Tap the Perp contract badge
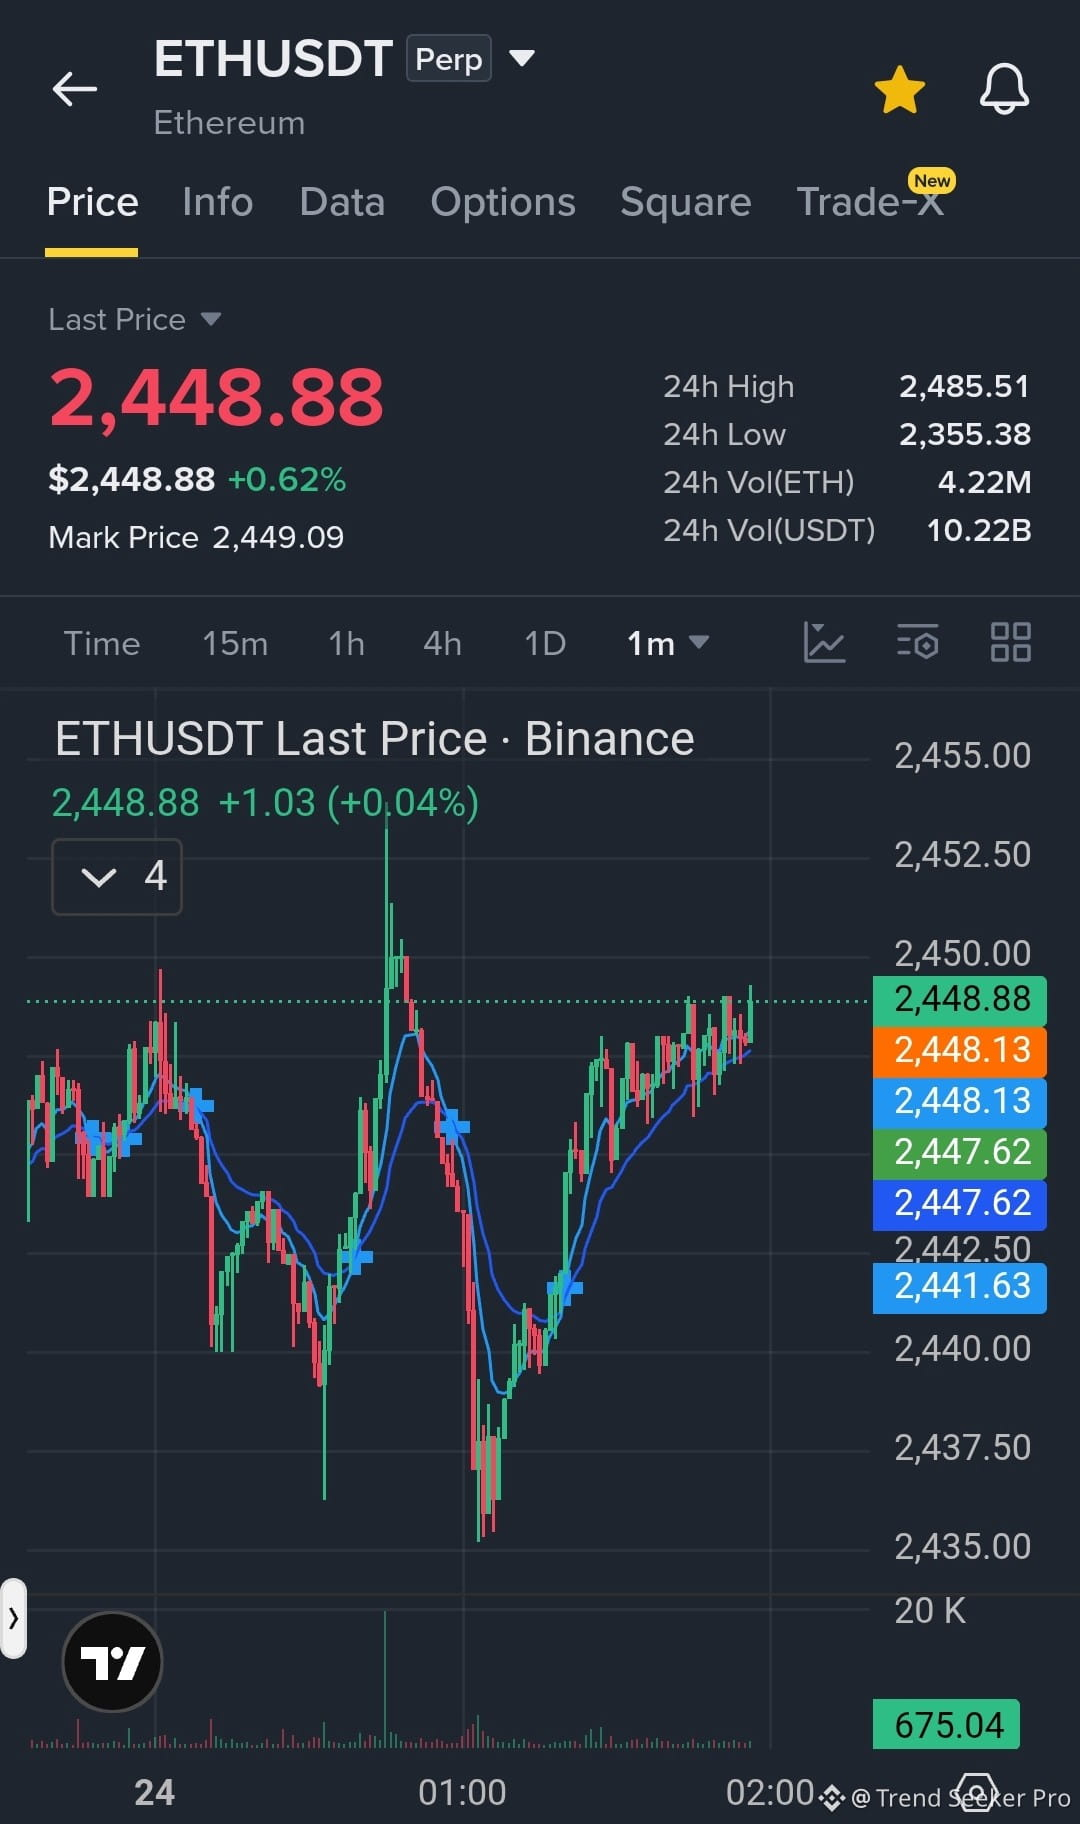The height and width of the screenshot is (1824, 1080). coord(449,59)
